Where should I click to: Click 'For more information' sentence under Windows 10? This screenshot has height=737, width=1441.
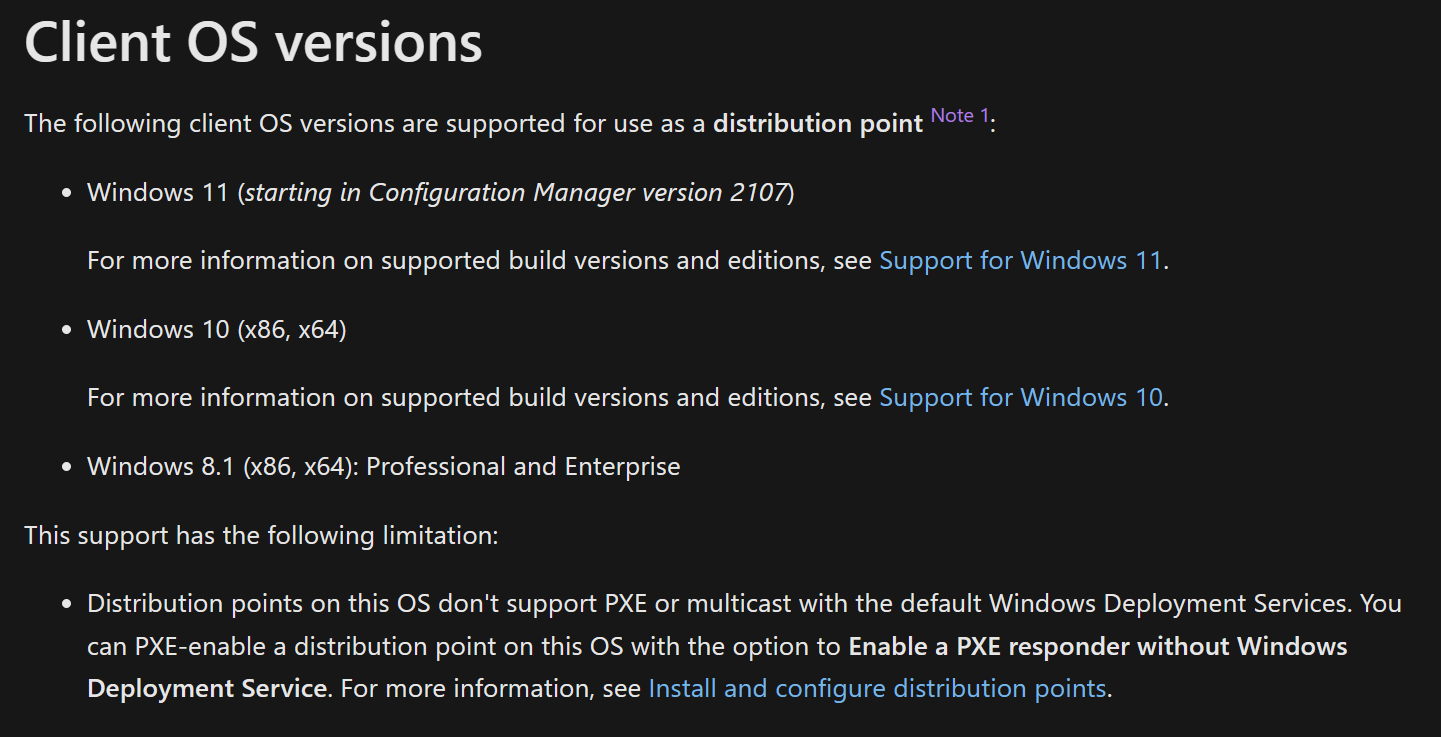point(628,398)
